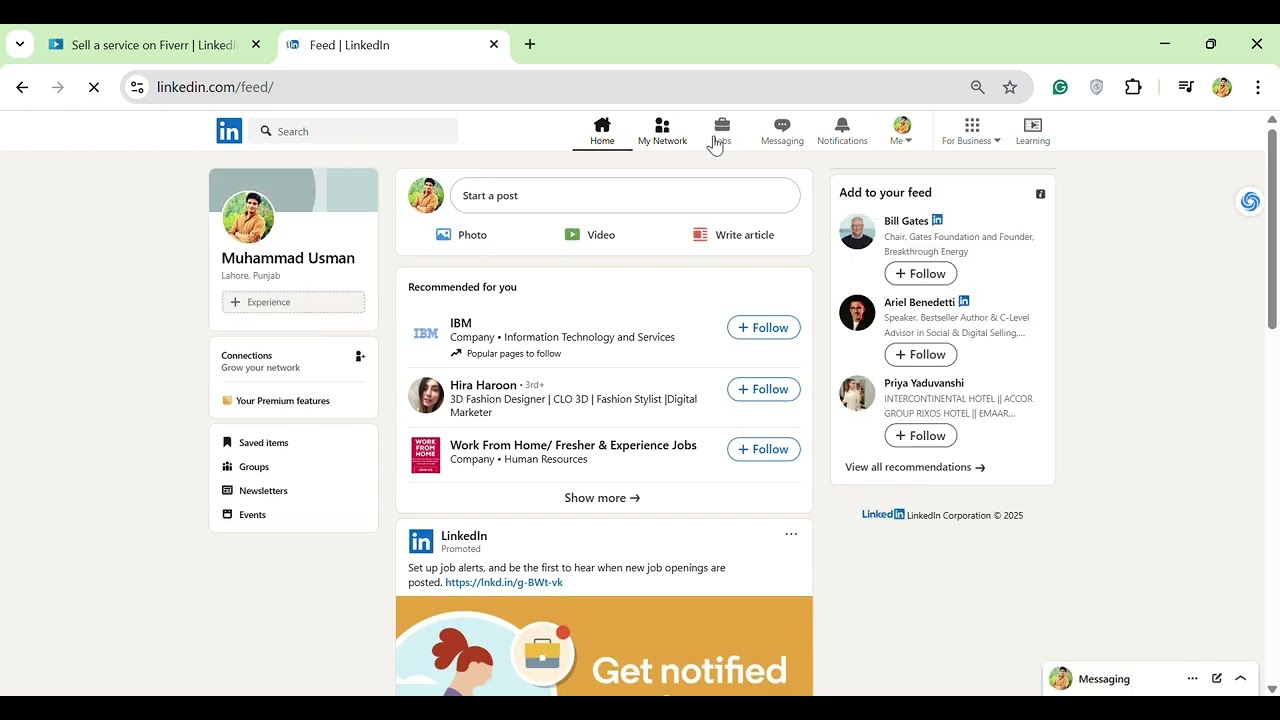Expand For Business apps menu
Image resolution: width=1280 pixels, height=720 pixels.
point(971,131)
